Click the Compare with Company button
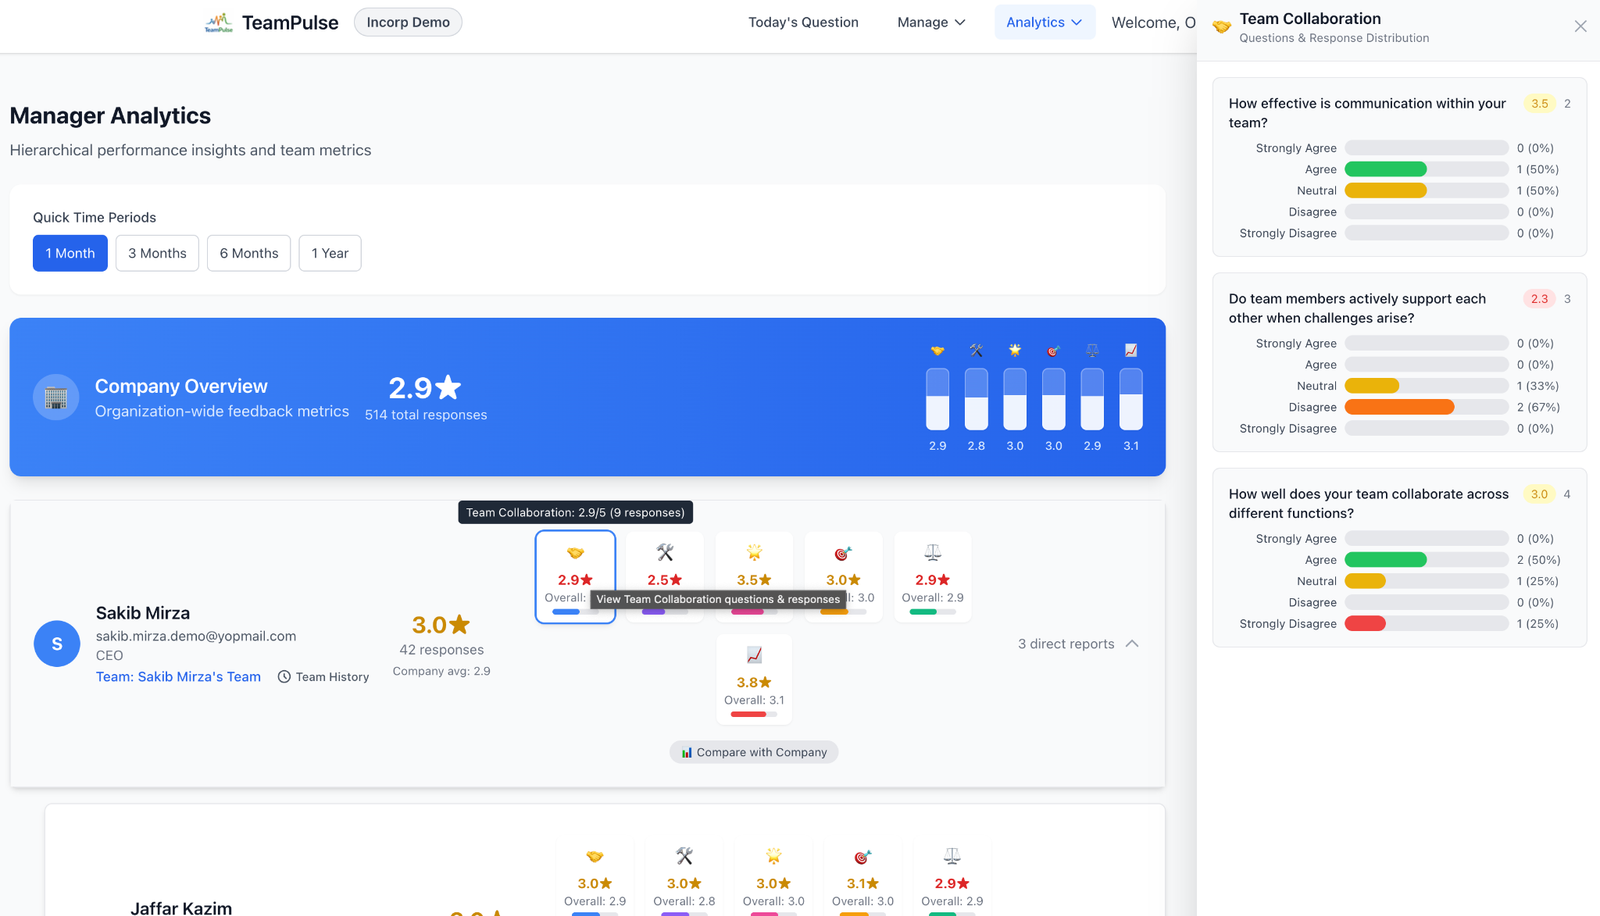This screenshot has height=916, width=1600. point(754,752)
